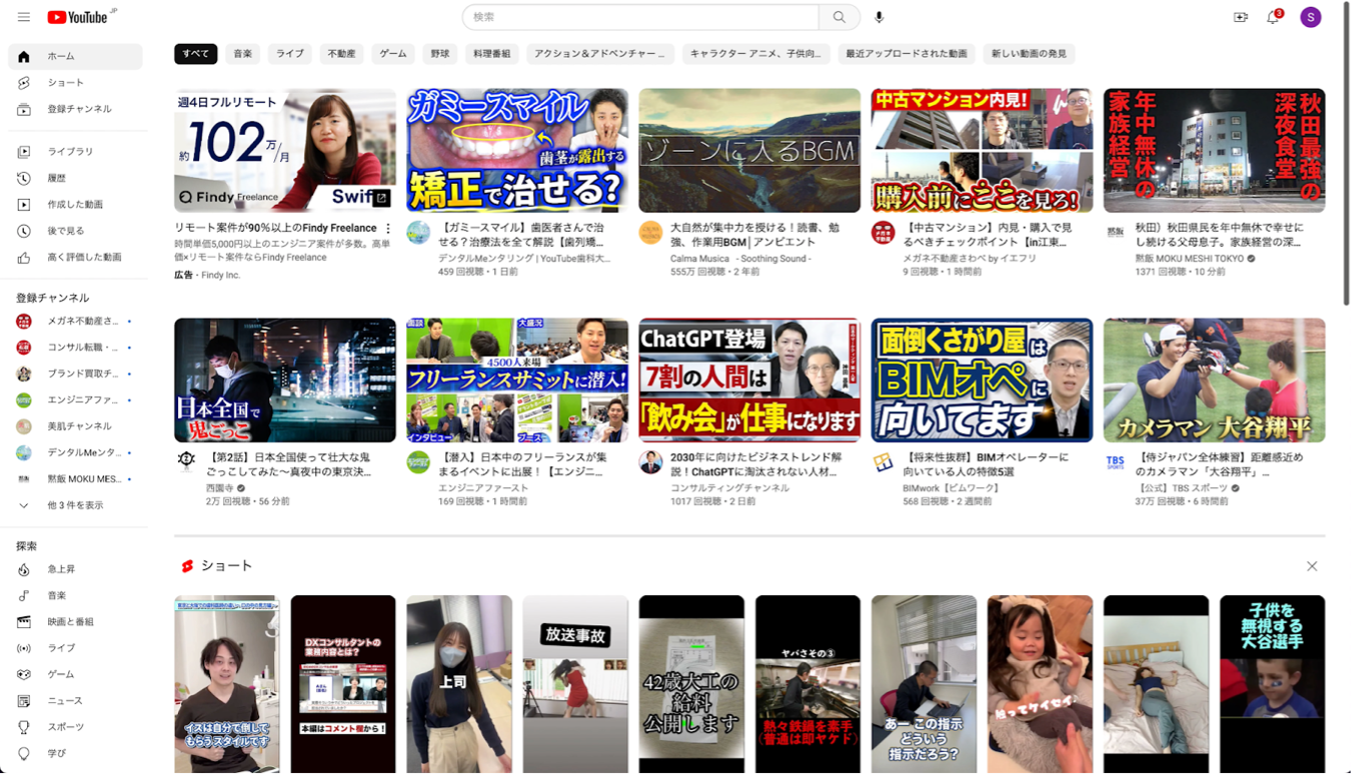This screenshot has width=1353, height=776.
Task: Expand 他 3 件を表示 subscriptions list
Action: coord(75,506)
